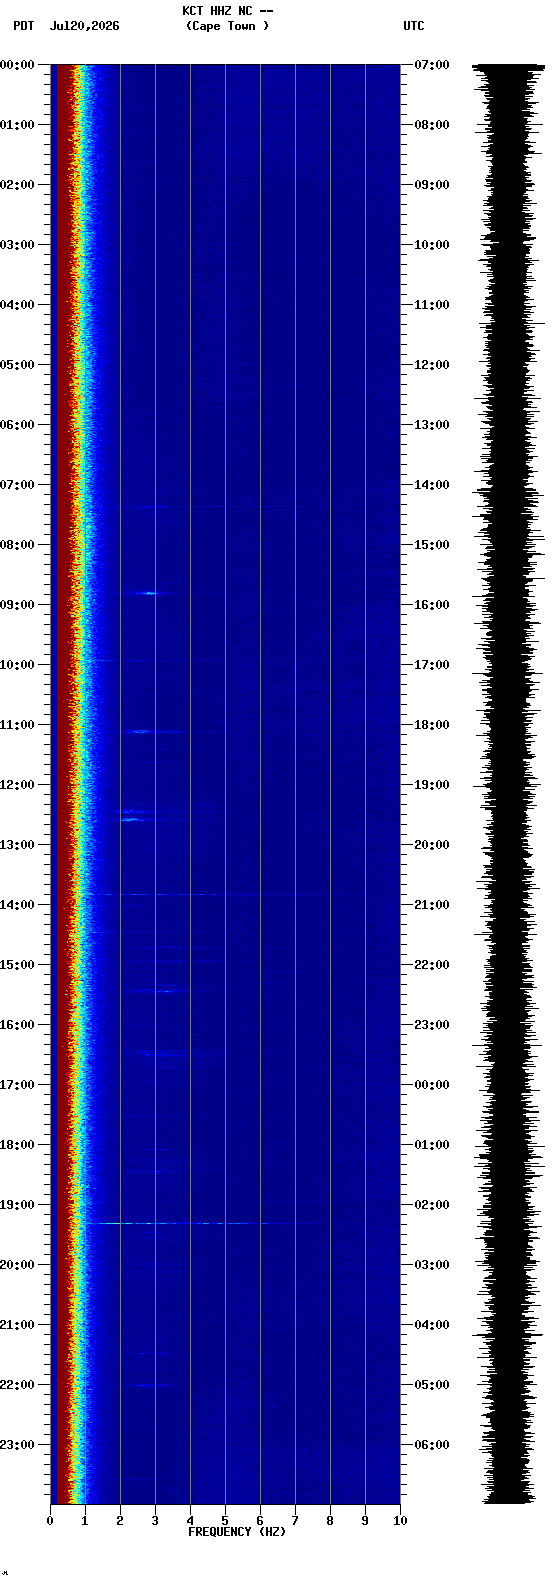The width and height of the screenshot is (552, 1584).
Task: Click the UTC time label '23:00'
Action: coord(431,1025)
